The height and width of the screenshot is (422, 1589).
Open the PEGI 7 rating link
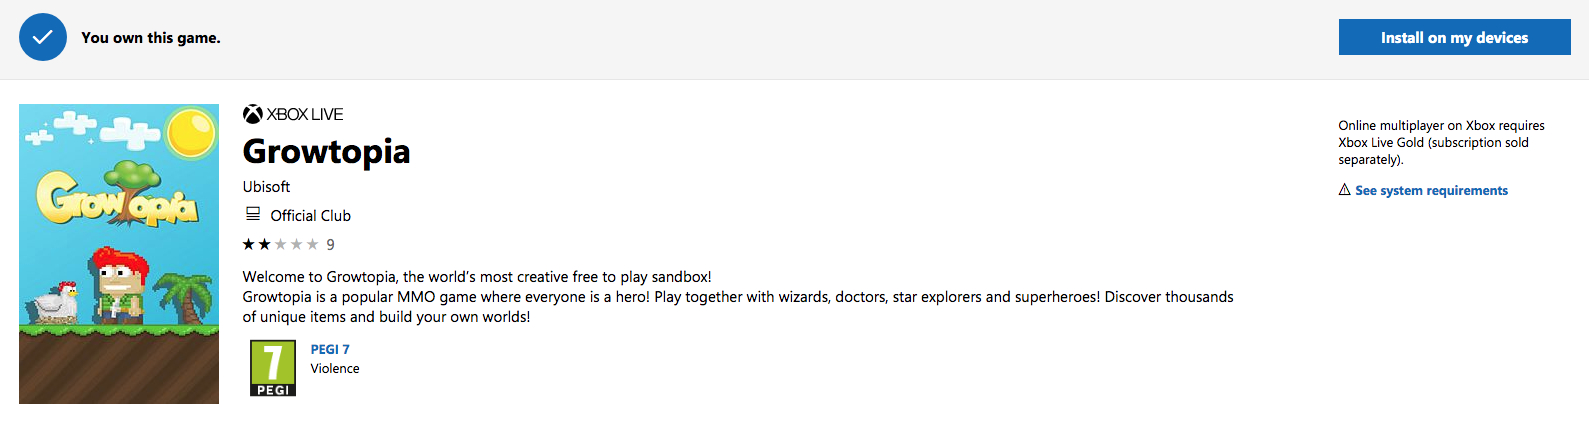pos(330,349)
